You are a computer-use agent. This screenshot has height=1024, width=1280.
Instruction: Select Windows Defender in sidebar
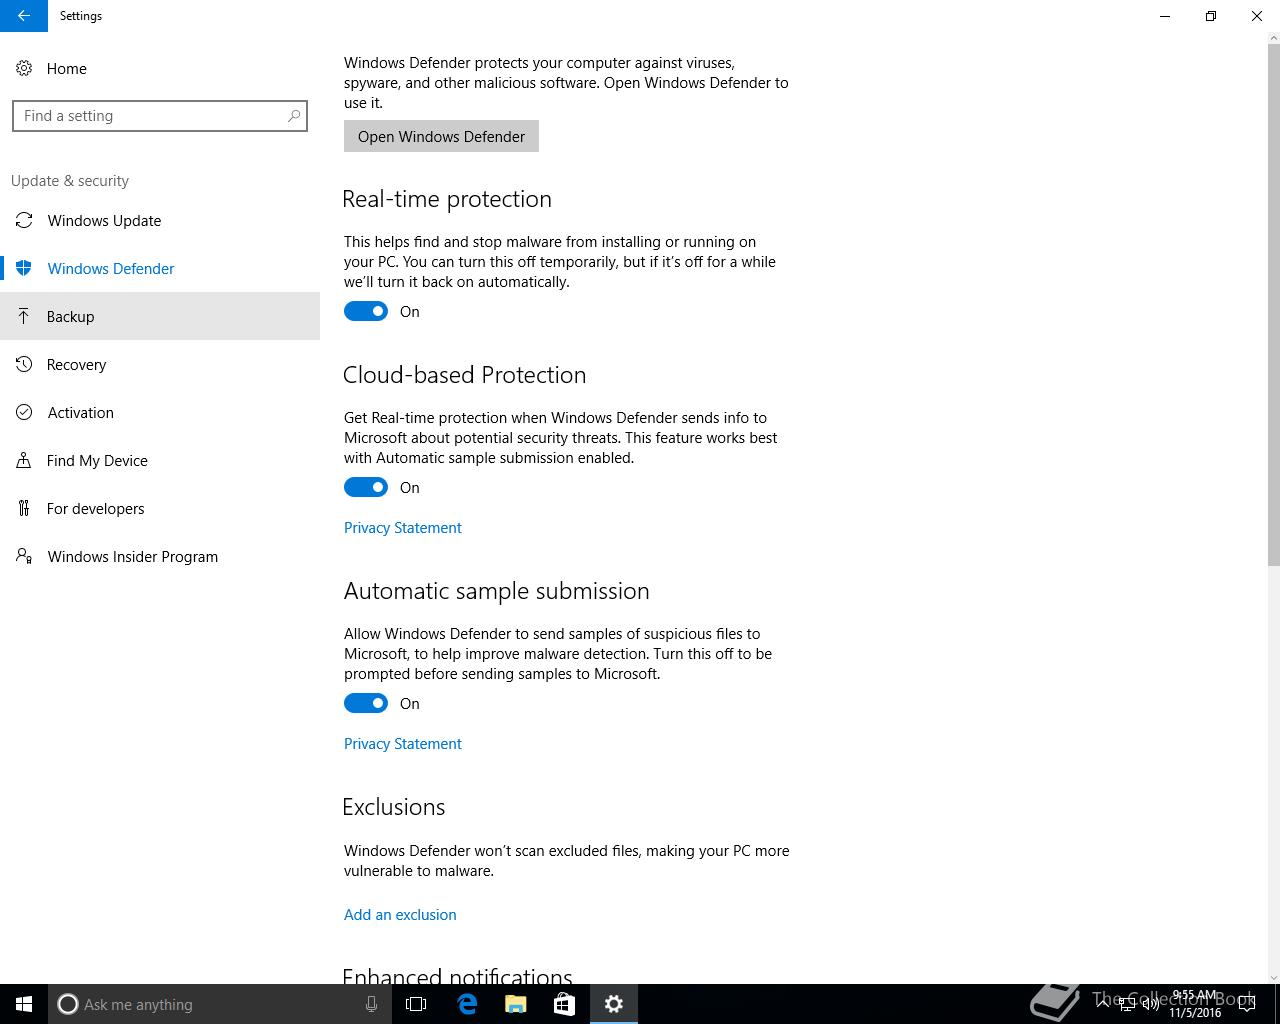click(x=160, y=268)
